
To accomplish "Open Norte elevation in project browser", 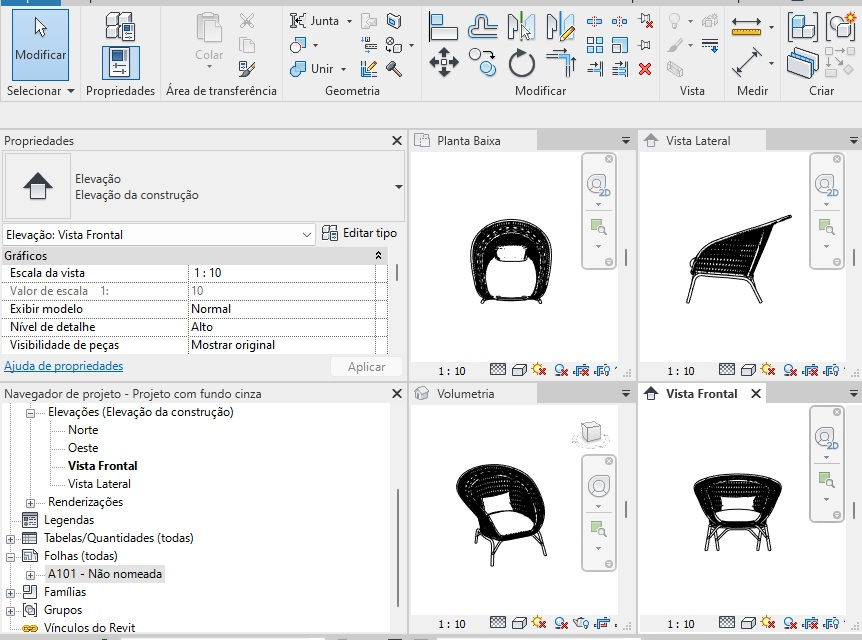I will (83, 430).
